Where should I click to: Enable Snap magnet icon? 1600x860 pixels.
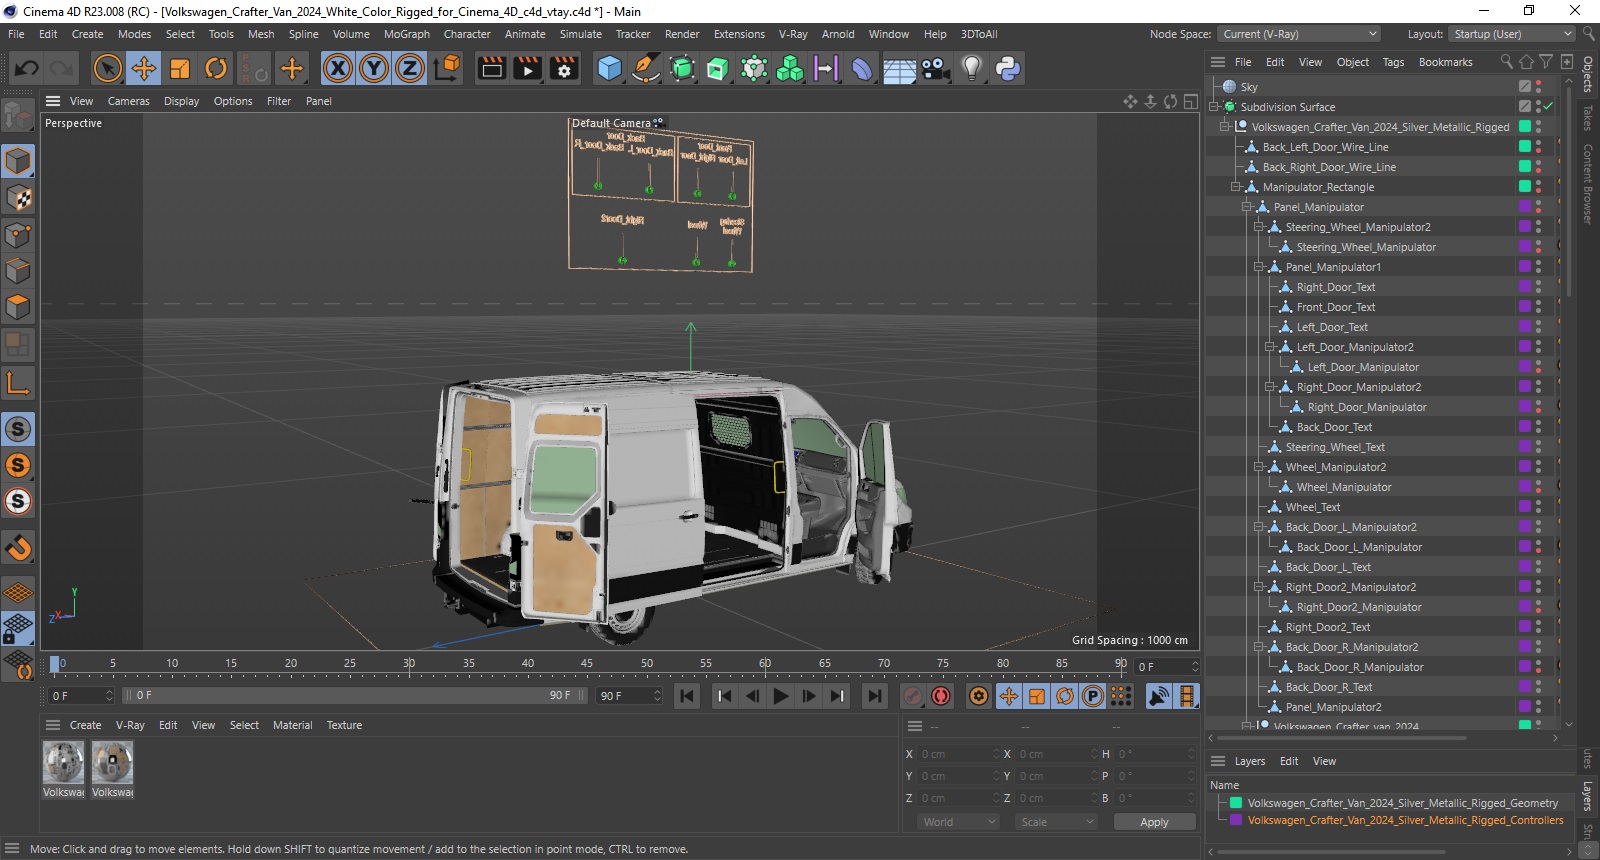click(18, 547)
